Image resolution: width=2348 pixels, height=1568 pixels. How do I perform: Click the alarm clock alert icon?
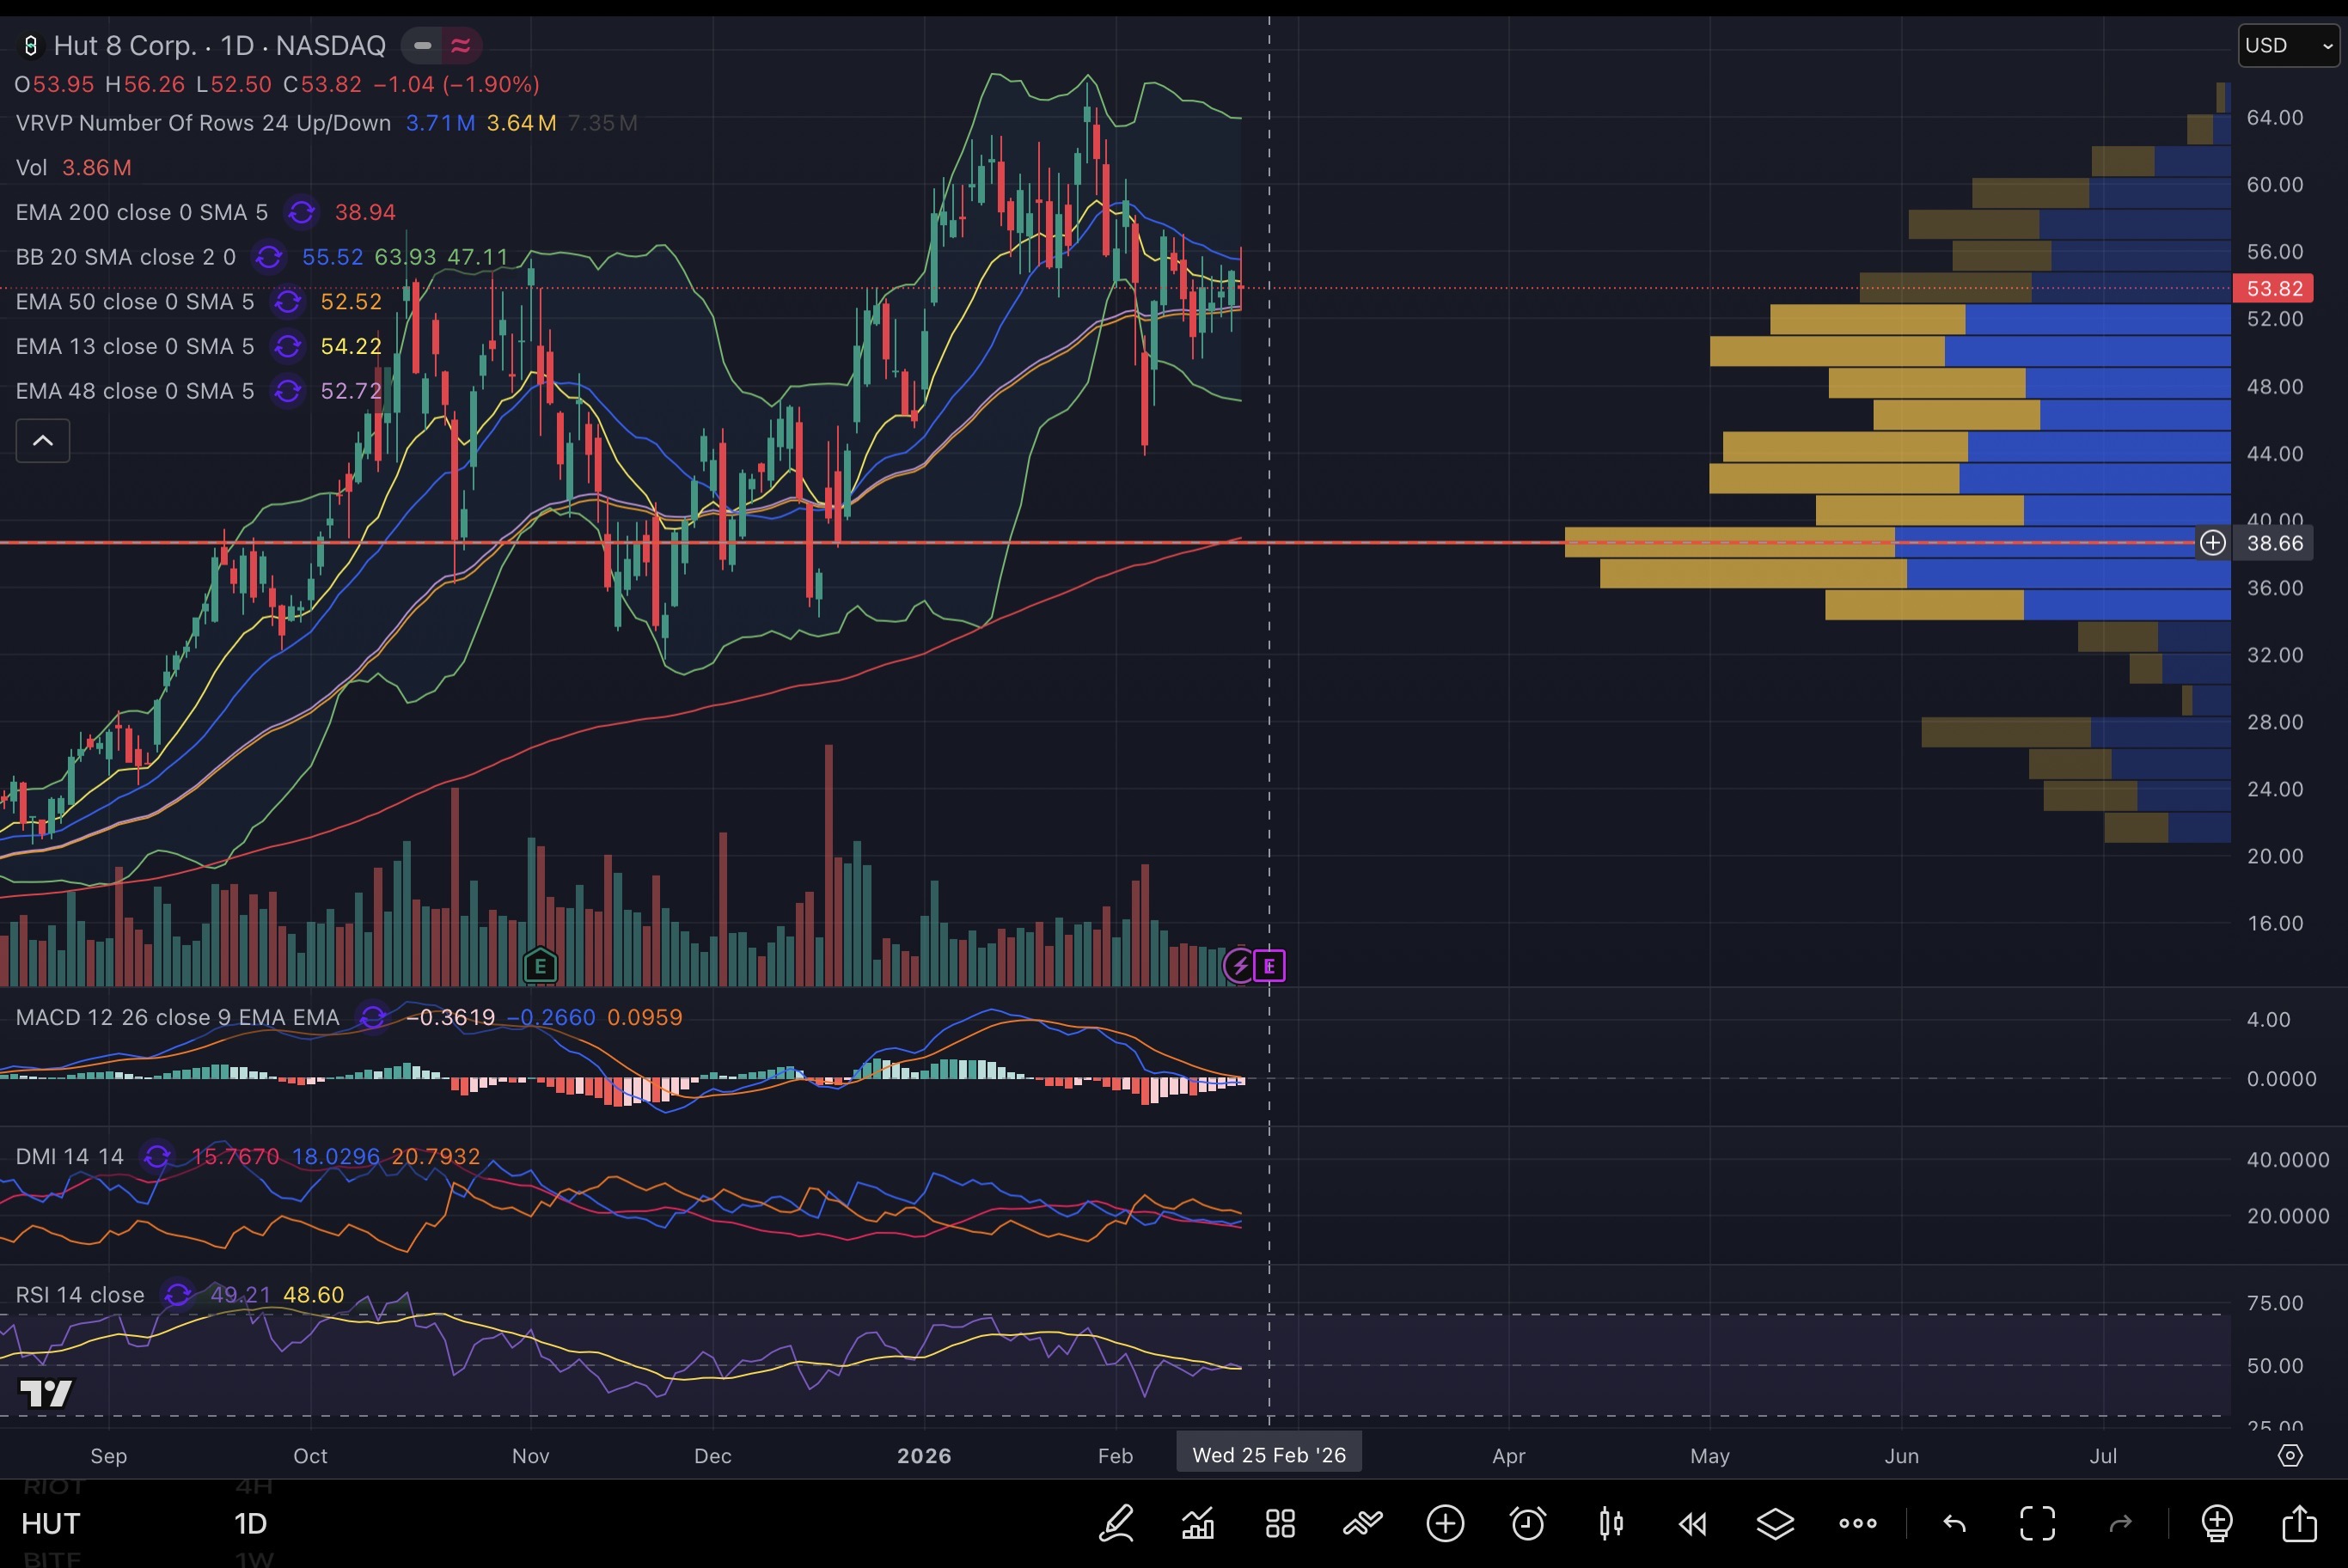[1527, 1524]
